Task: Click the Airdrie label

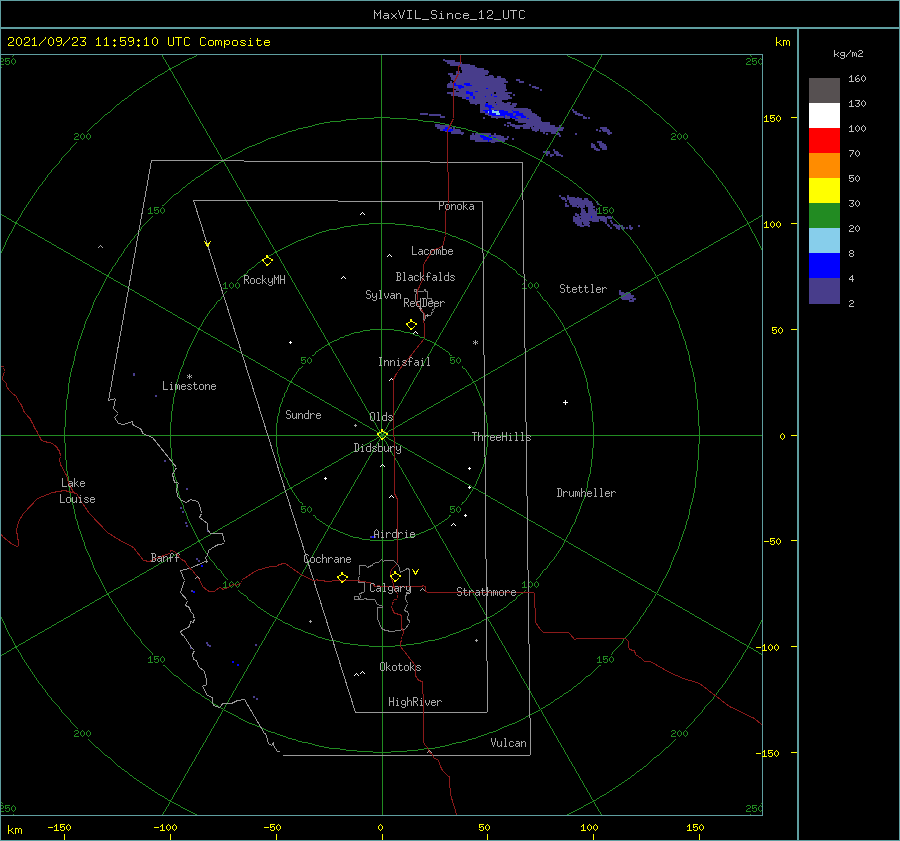Action: [394, 534]
